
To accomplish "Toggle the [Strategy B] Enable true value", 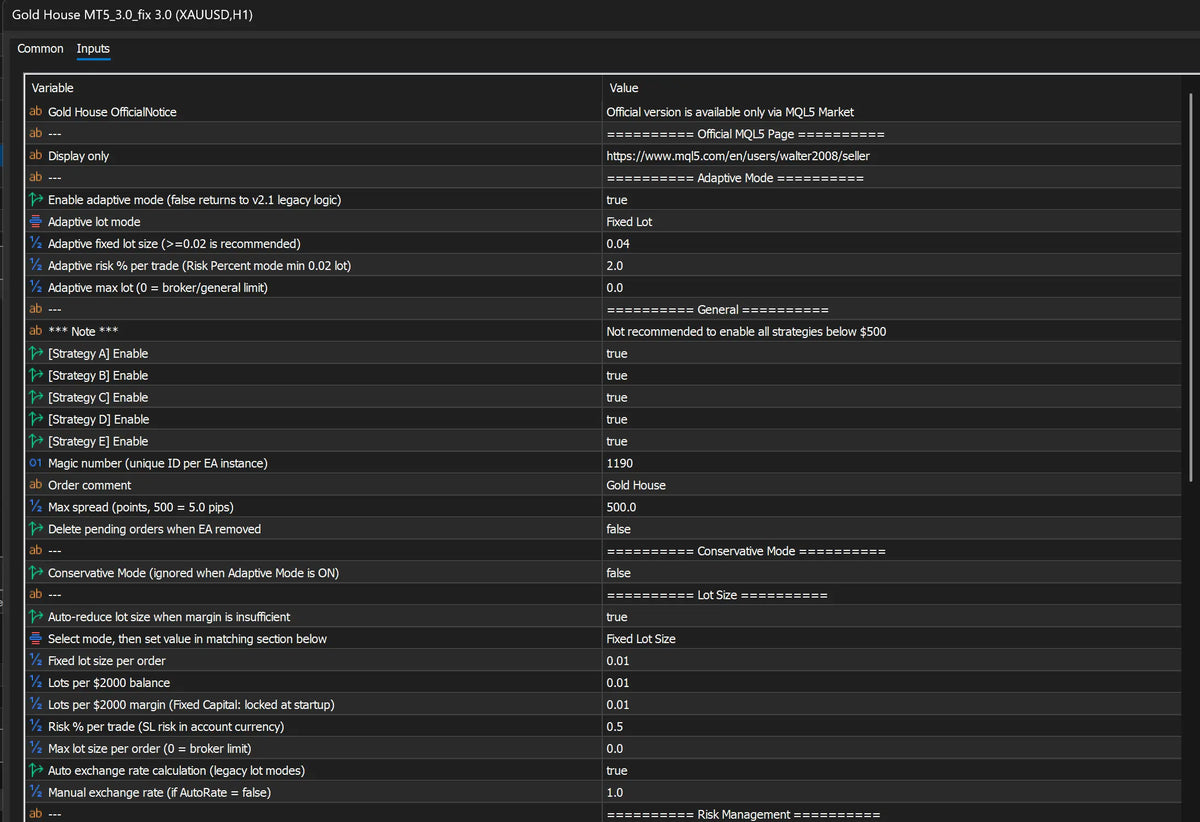I will click(x=617, y=376).
